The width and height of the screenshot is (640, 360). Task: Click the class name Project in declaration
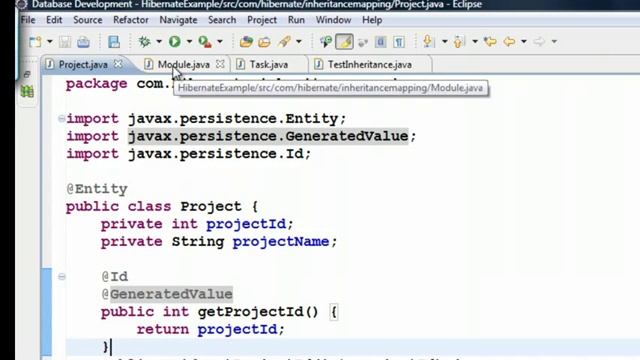pos(211,207)
